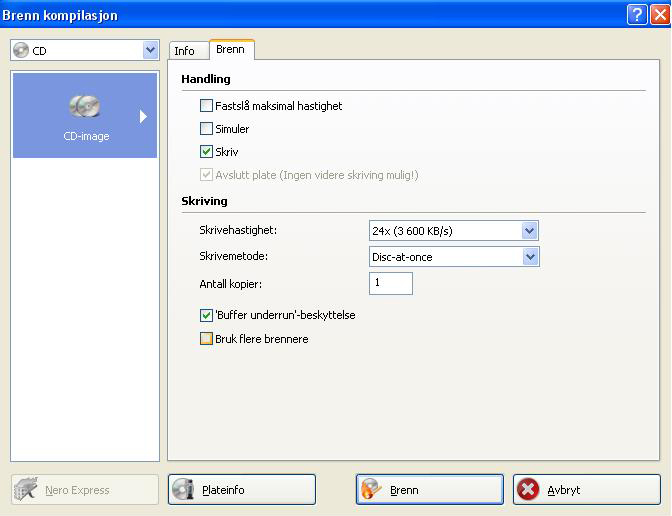Image resolution: width=672 pixels, height=516 pixels.
Task: Toggle the Simuler checkbox
Action: tap(206, 129)
